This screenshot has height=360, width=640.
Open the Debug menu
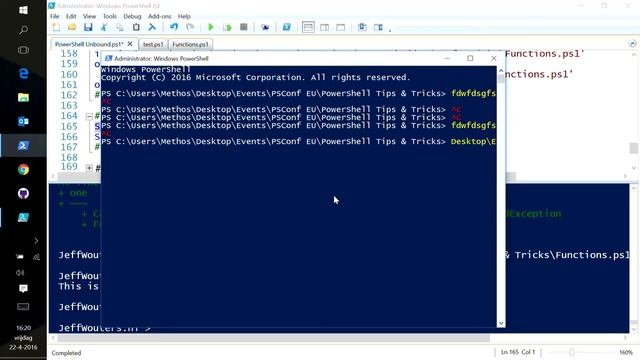132,16
